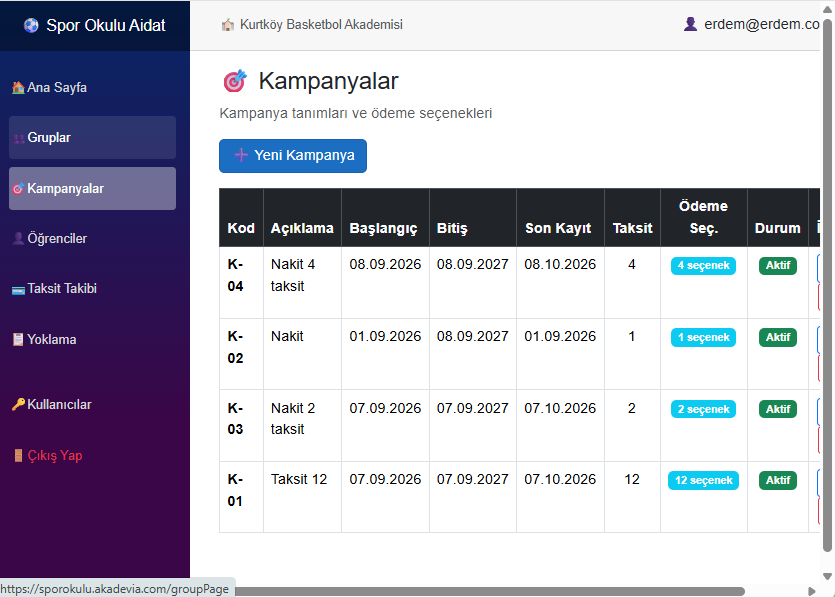This screenshot has height=597, width=835.
Task: Click the Yoklama clipboard icon
Action: (19, 339)
